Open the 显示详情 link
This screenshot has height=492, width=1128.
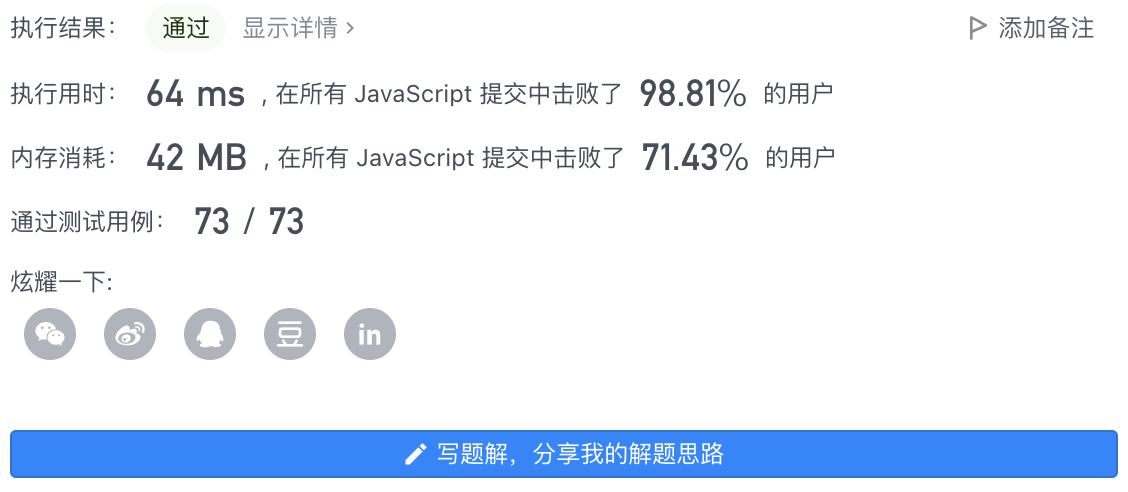click(299, 28)
